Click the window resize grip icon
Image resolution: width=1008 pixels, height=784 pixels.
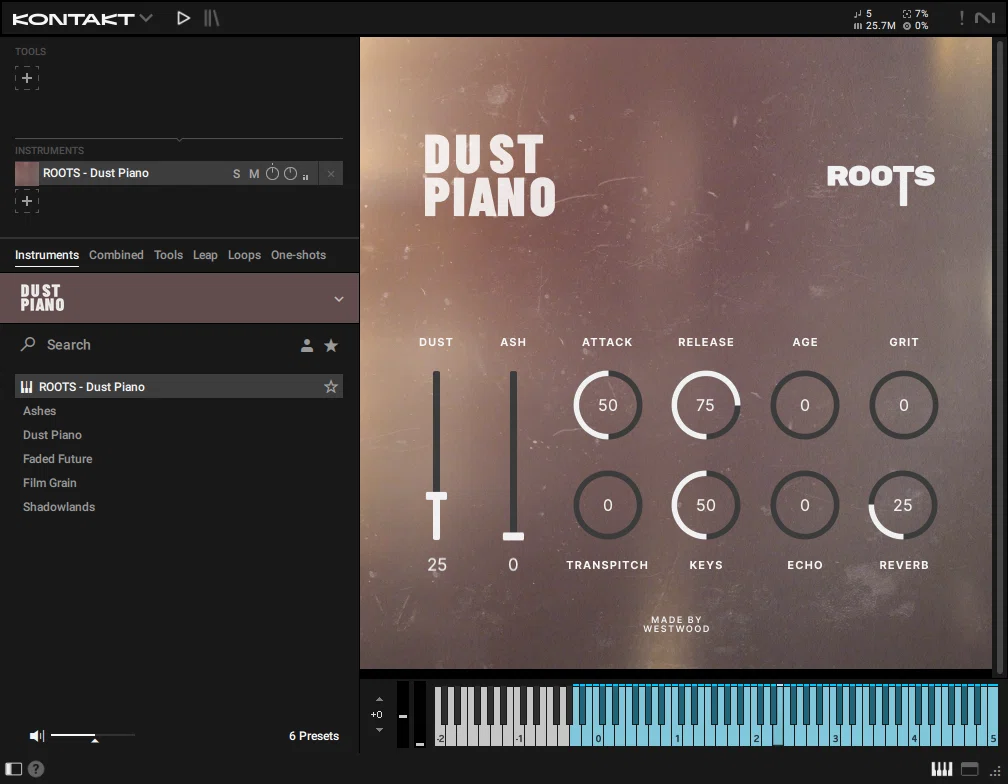point(995,771)
